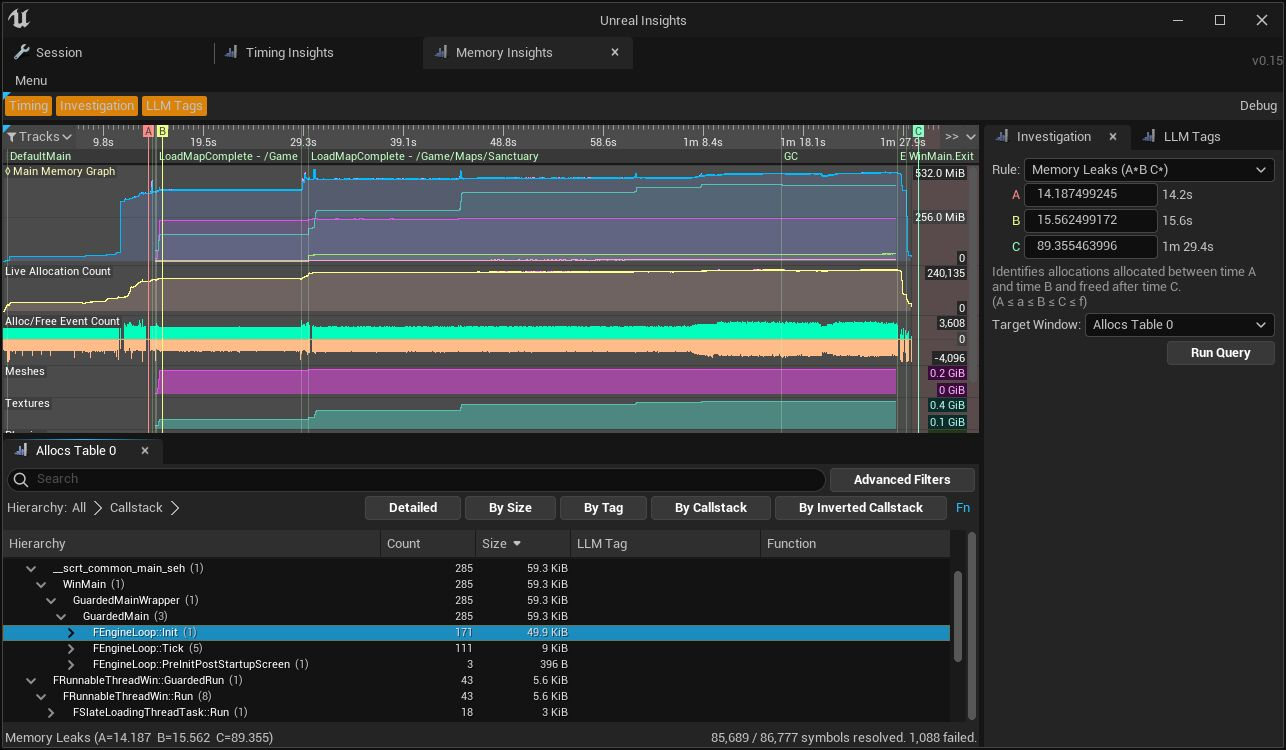Click the timeline overflow arrows icon
The height and width of the screenshot is (750, 1286).
coord(952,136)
